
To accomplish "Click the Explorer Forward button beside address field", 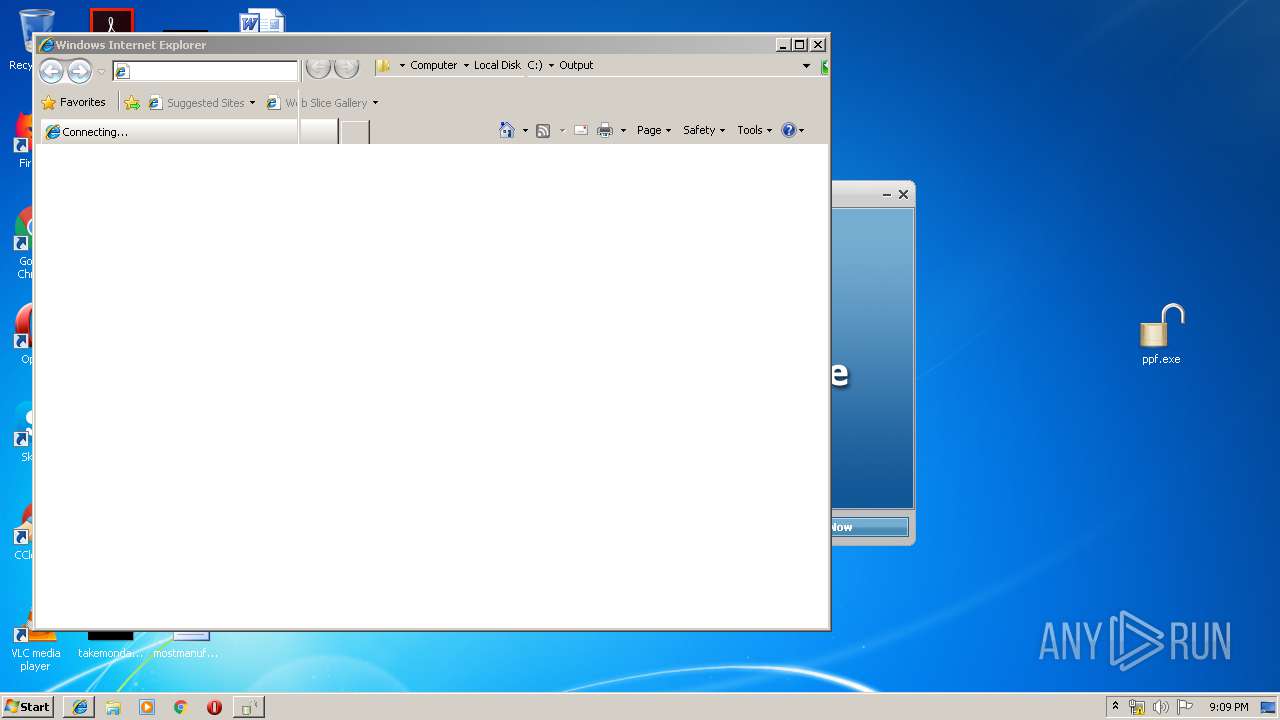I will coord(346,67).
